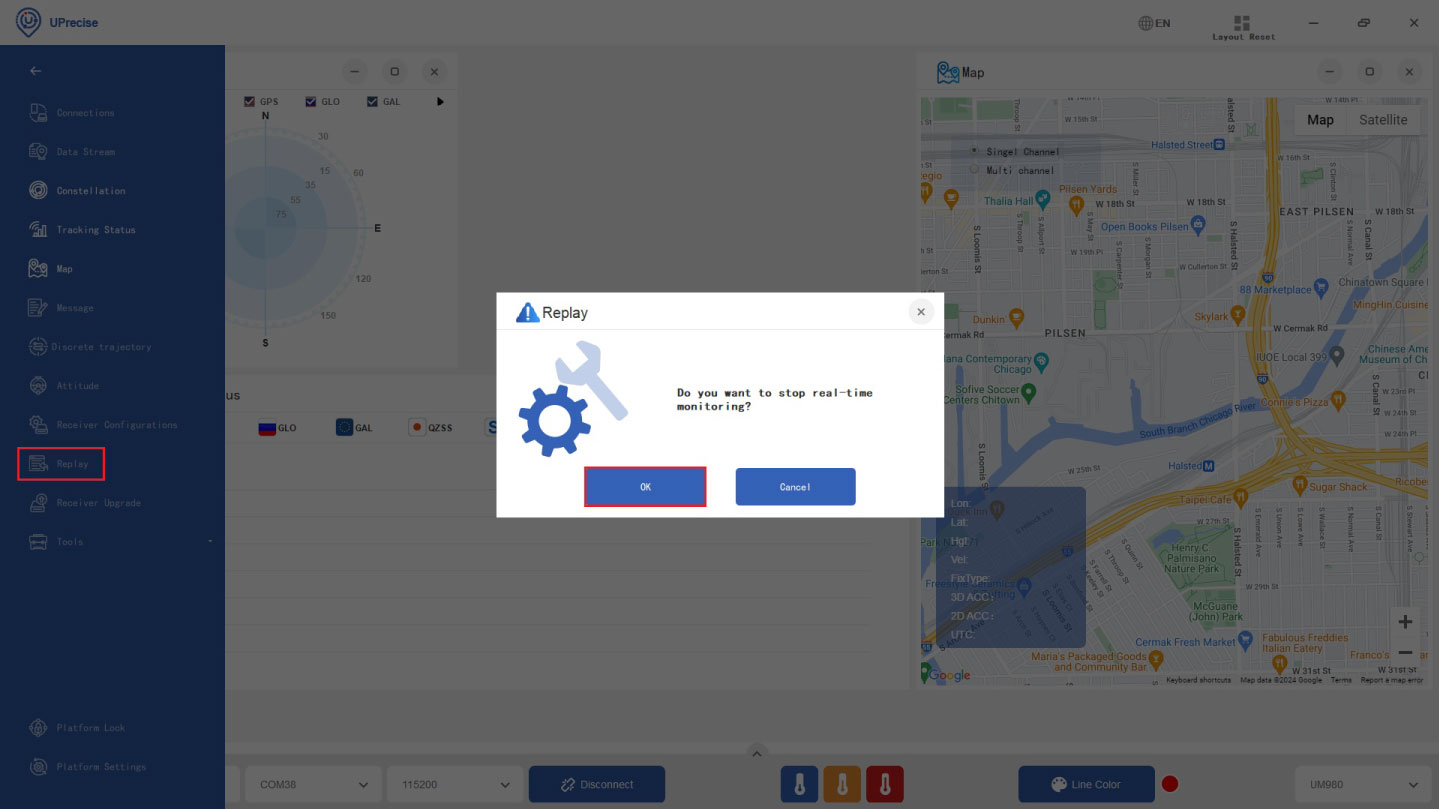
Task: Click the Connections icon in sidebar
Action: pyautogui.click(x=38, y=113)
